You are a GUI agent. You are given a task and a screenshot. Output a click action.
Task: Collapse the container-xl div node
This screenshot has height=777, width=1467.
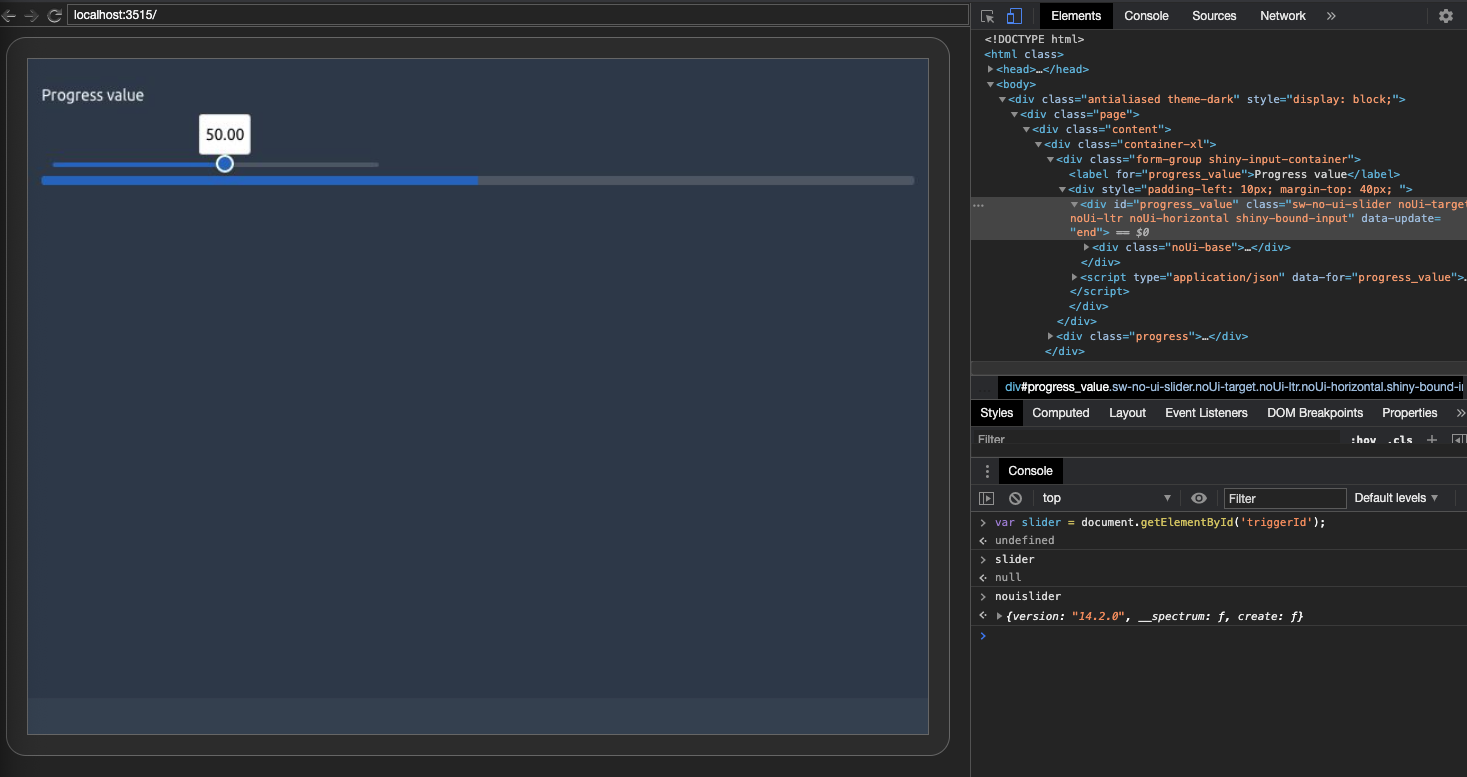click(1038, 145)
